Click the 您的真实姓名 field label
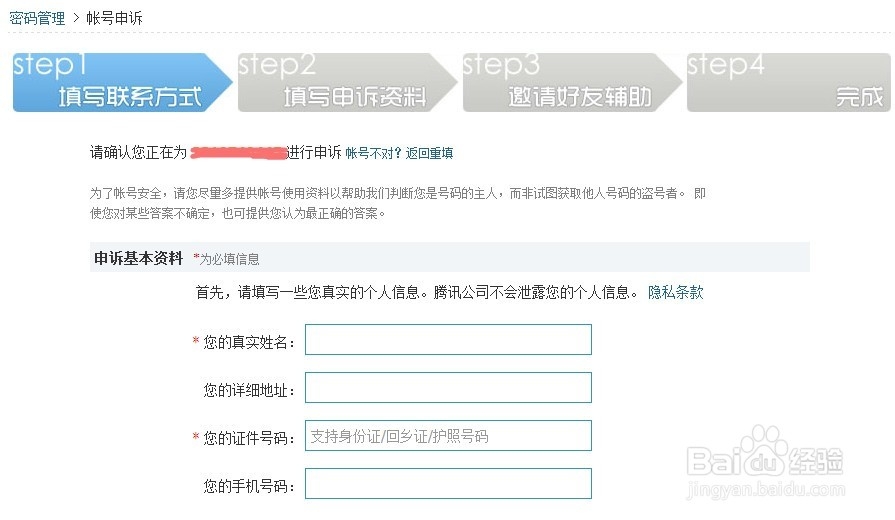Viewport: 895px width, 520px height. coord(249,342)
